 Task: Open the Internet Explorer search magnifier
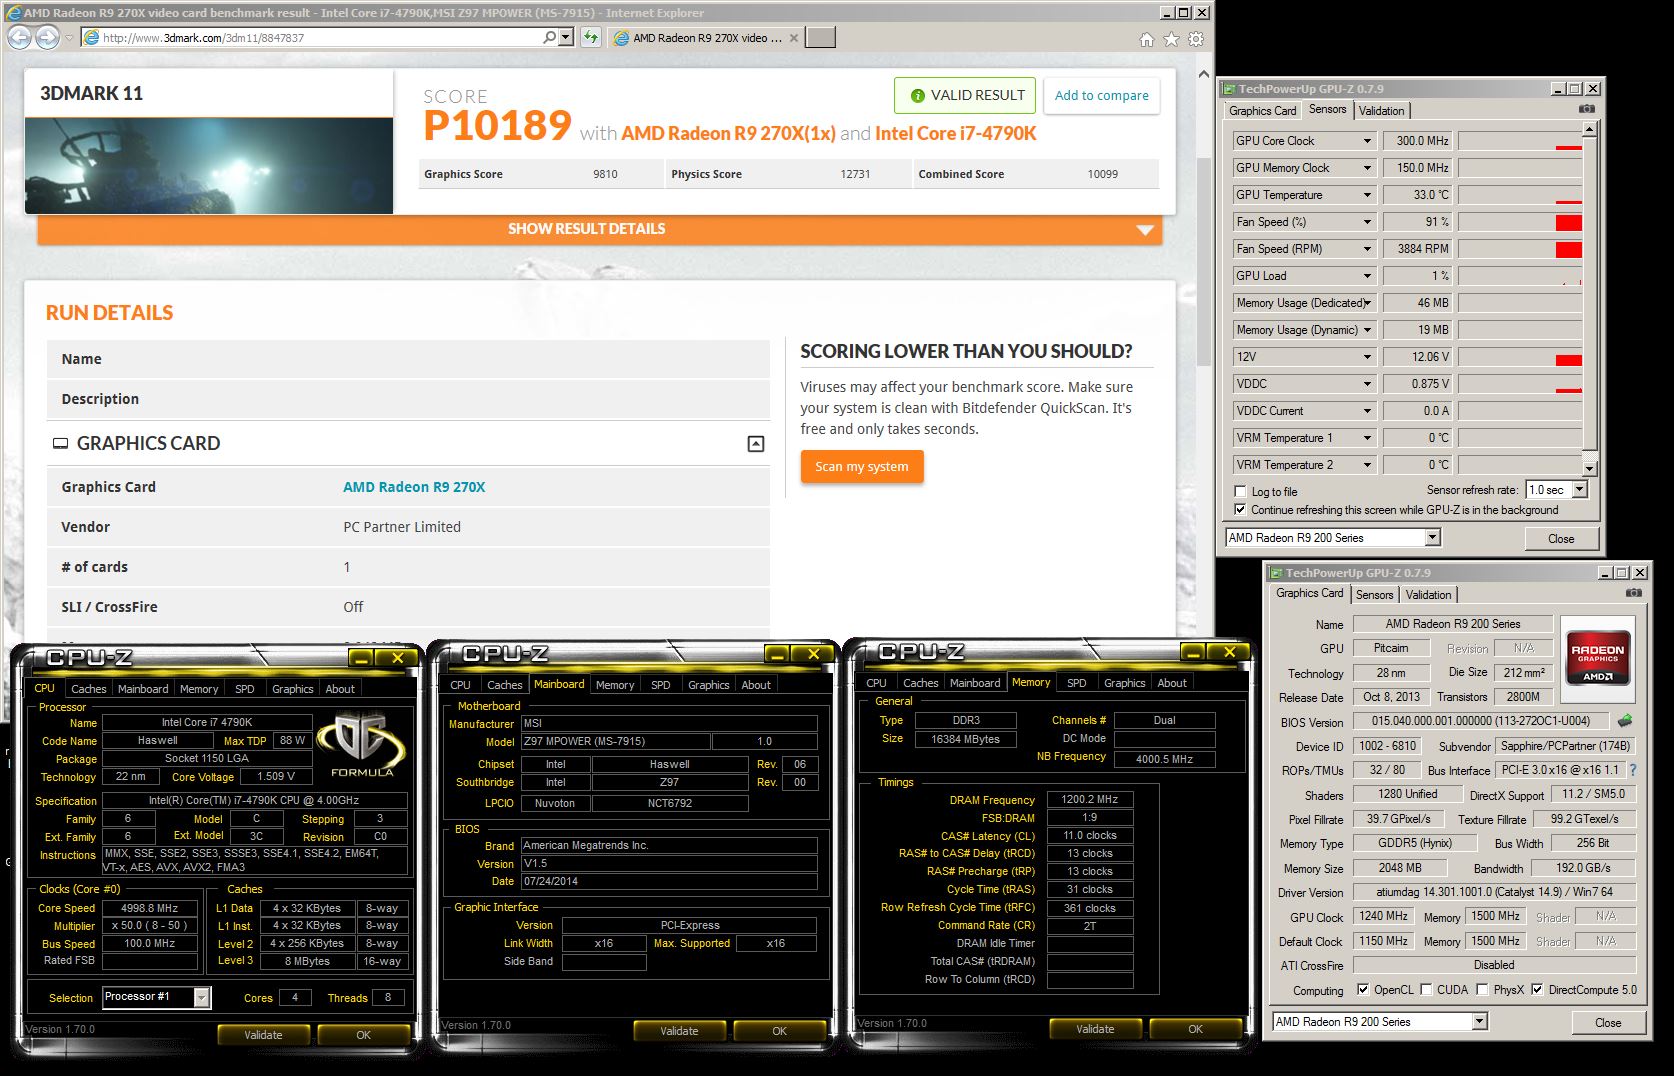549,37
